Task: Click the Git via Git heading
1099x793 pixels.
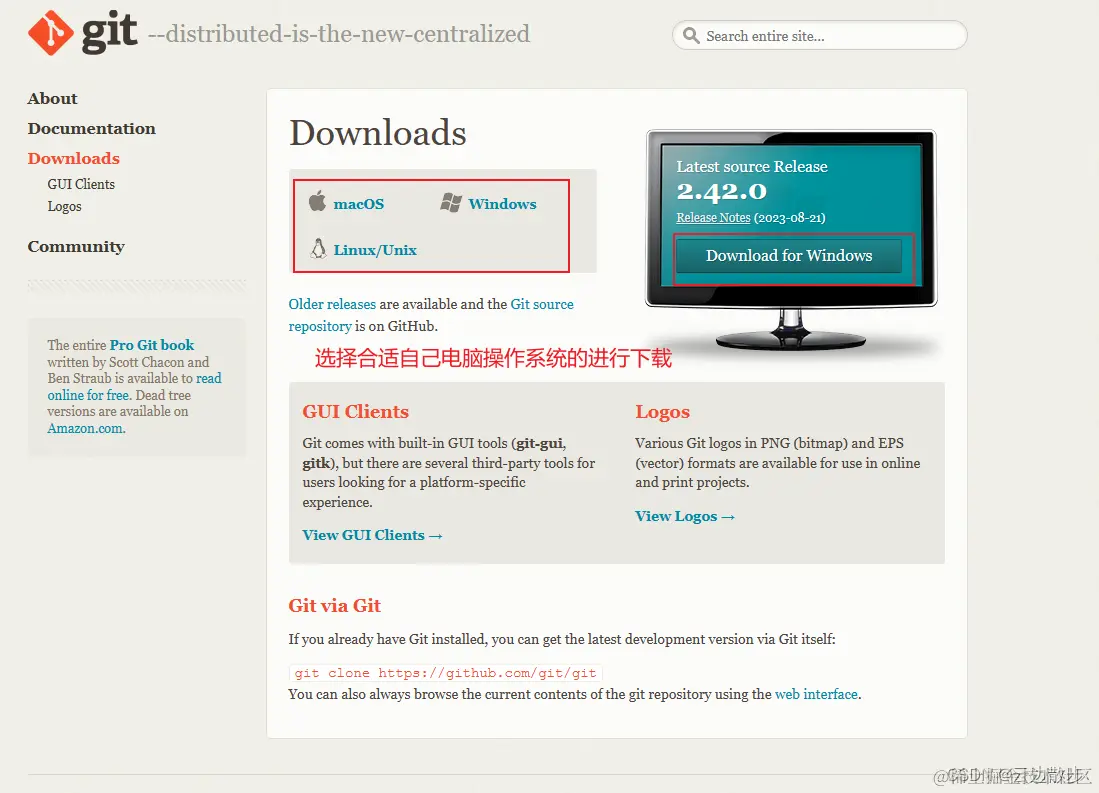Action: point(334,606)
